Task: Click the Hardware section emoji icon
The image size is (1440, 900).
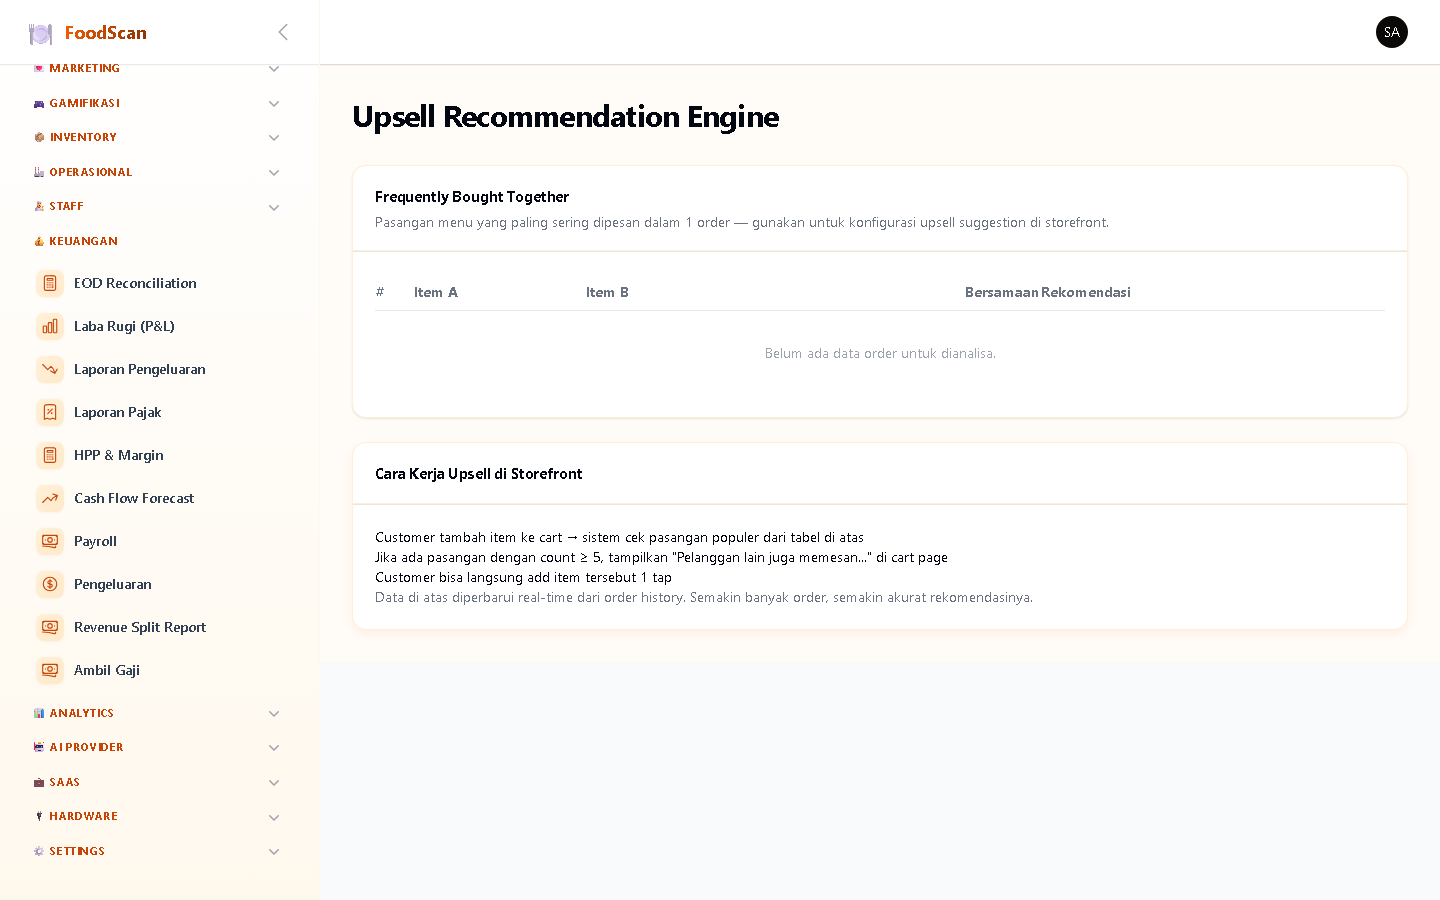Action: tap(39, 816)
